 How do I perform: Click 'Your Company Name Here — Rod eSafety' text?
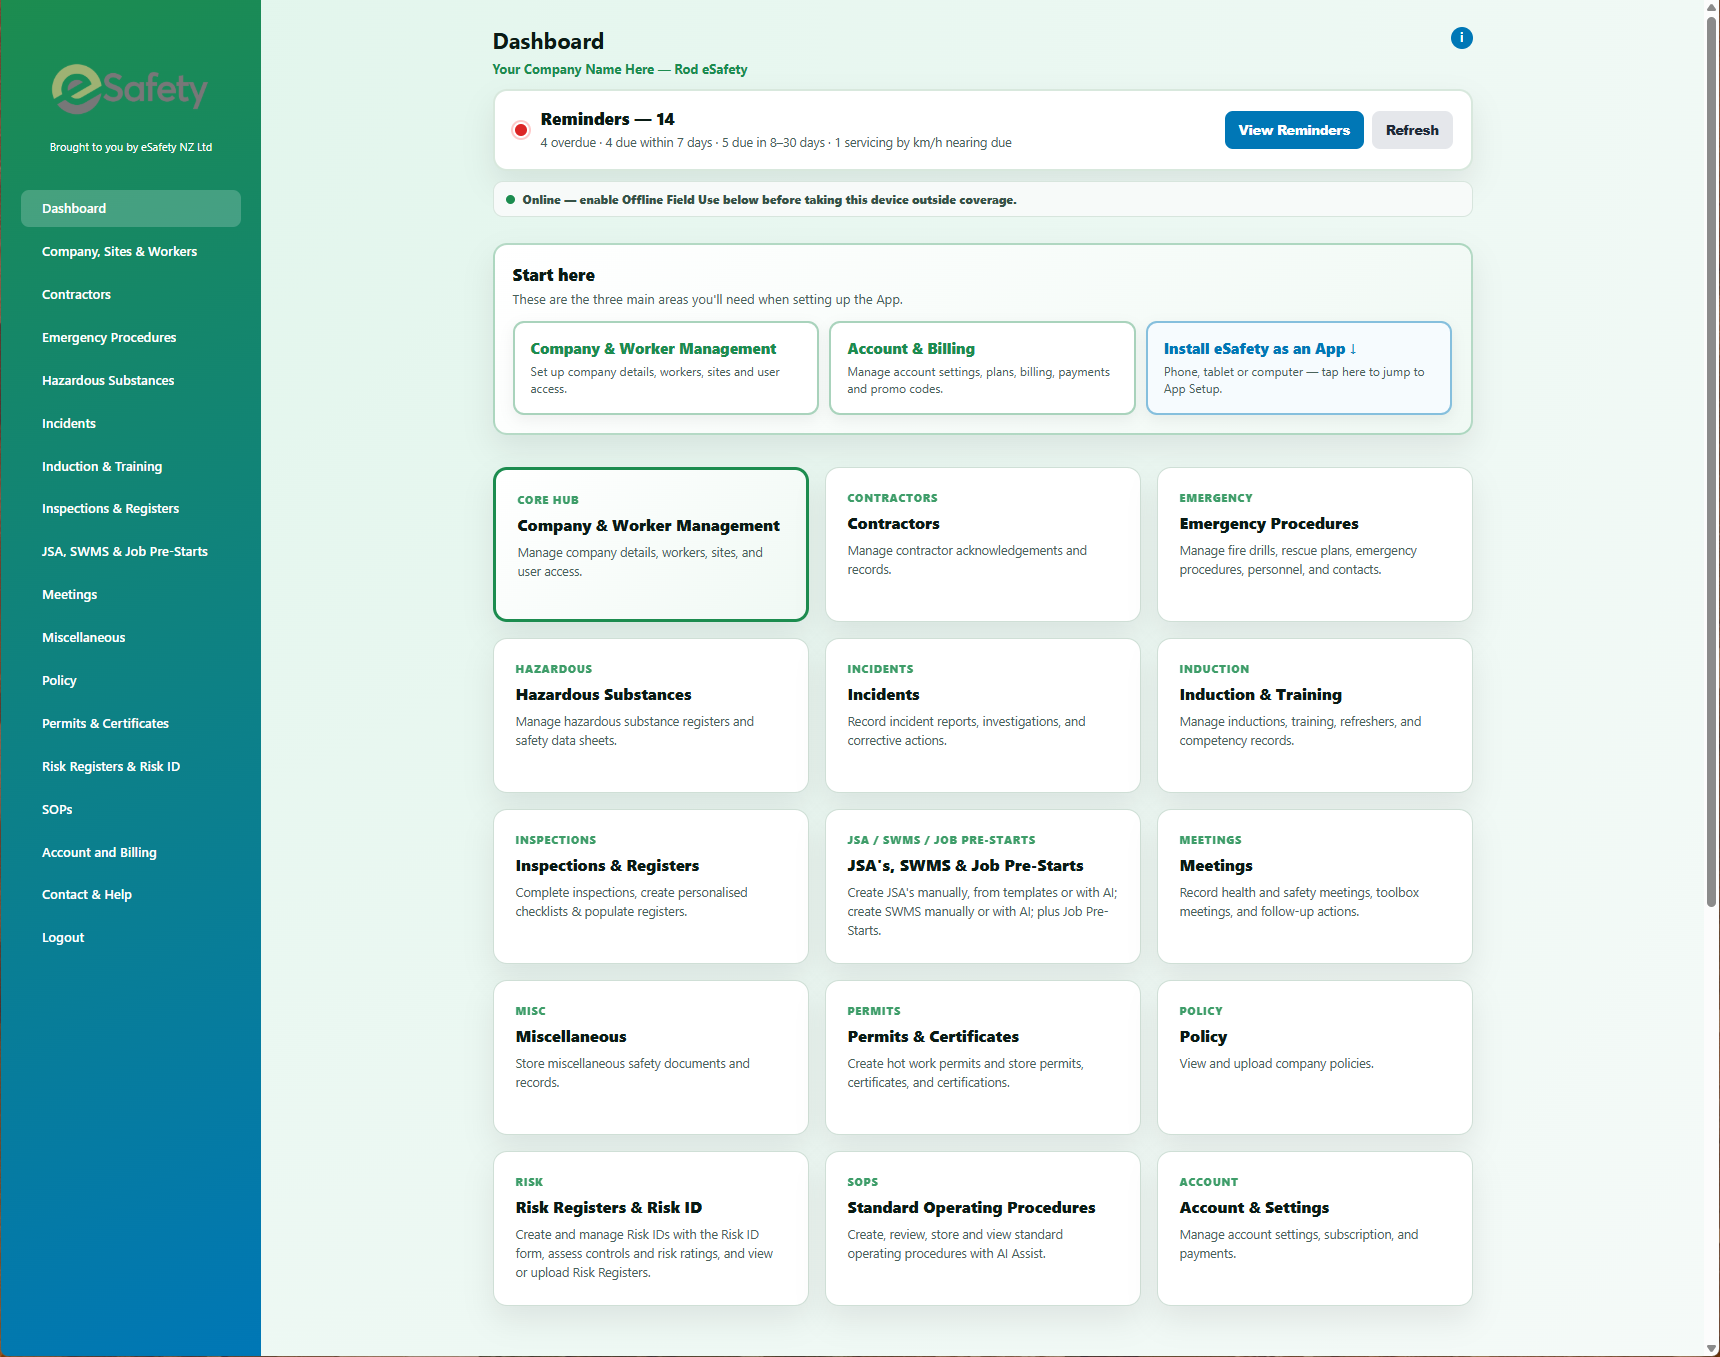tap(619, 69)
